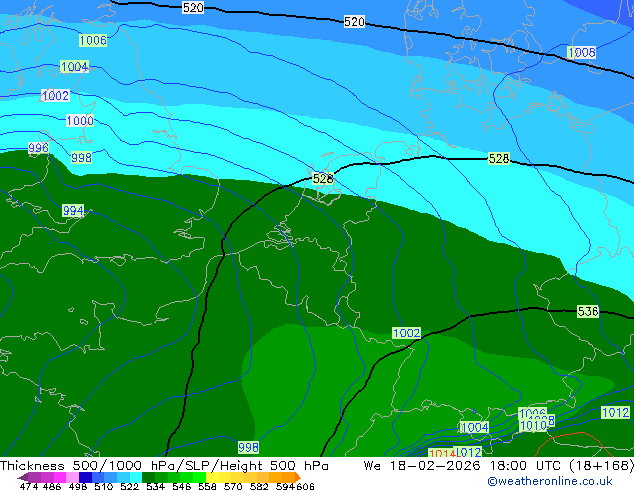Click the 536 height contour label
634x490 pixels.
click(x=588, y=311)
